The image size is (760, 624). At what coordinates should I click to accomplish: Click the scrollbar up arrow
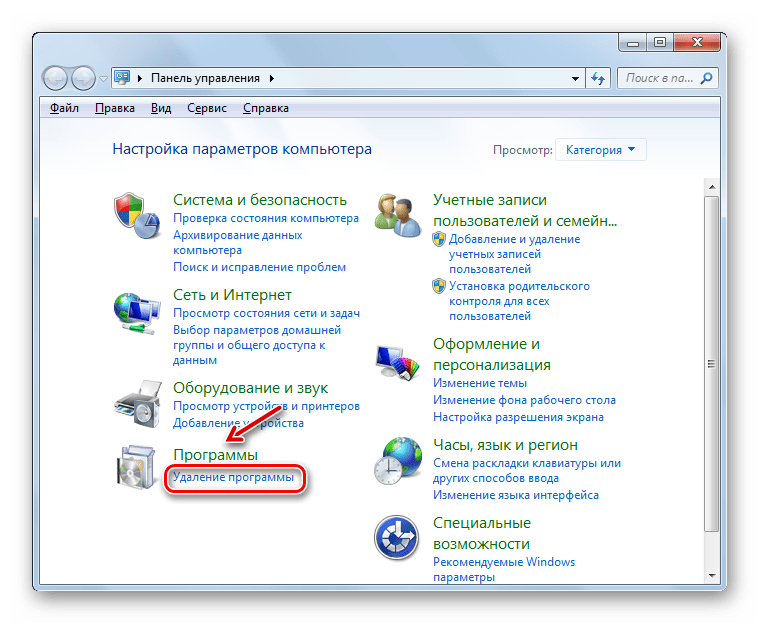coord(712,187)
